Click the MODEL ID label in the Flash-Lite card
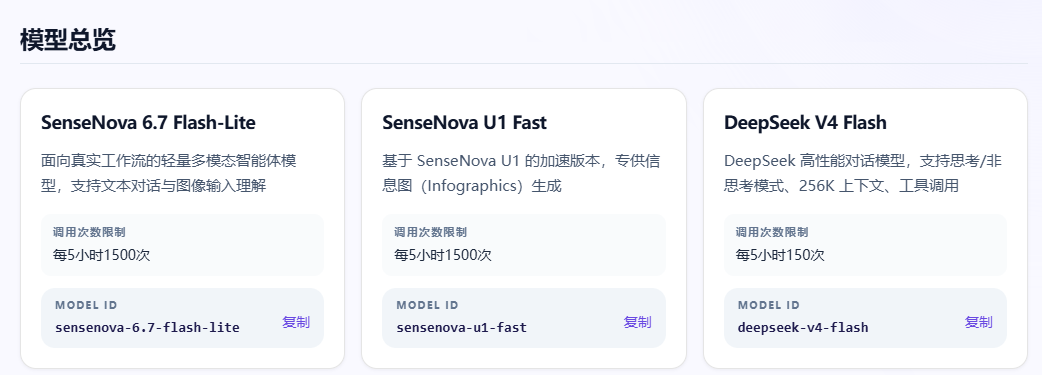 pos(86,305)
